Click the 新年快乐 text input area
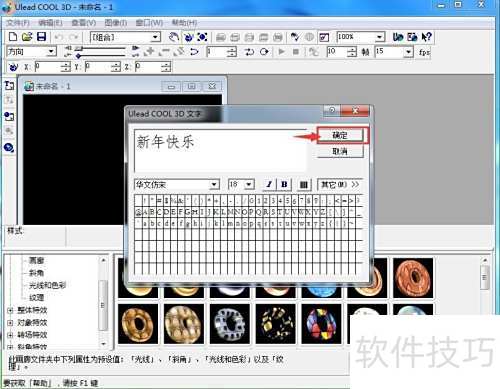The width and height of the screenshot is (500, 389). click(x=220, y=151)
